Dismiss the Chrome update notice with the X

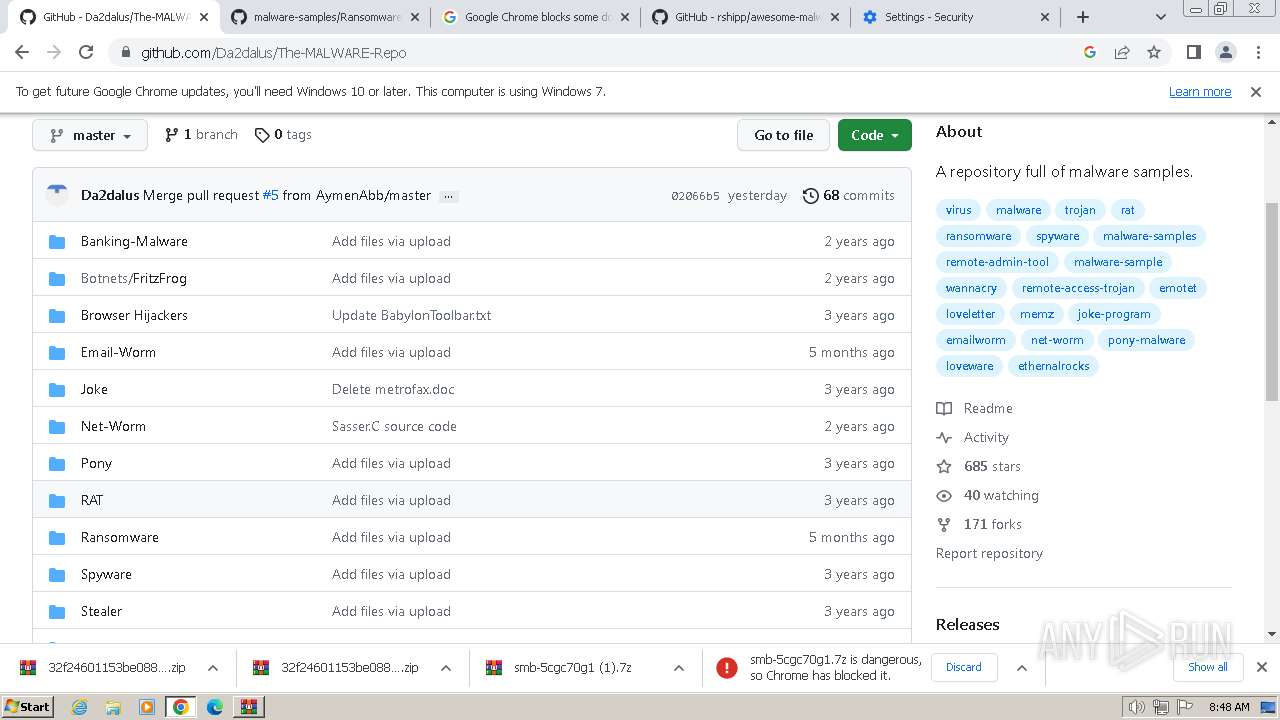click(1256, 92)
